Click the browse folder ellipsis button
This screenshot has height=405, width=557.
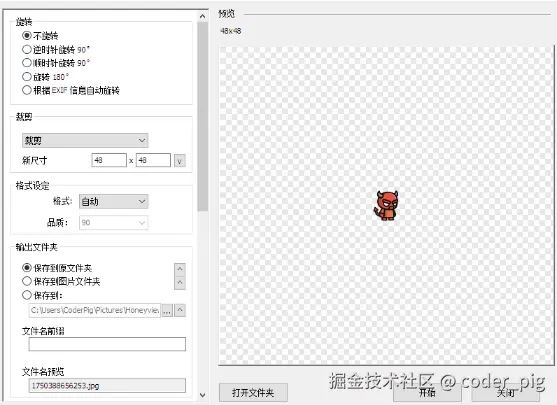click(167, 310)
